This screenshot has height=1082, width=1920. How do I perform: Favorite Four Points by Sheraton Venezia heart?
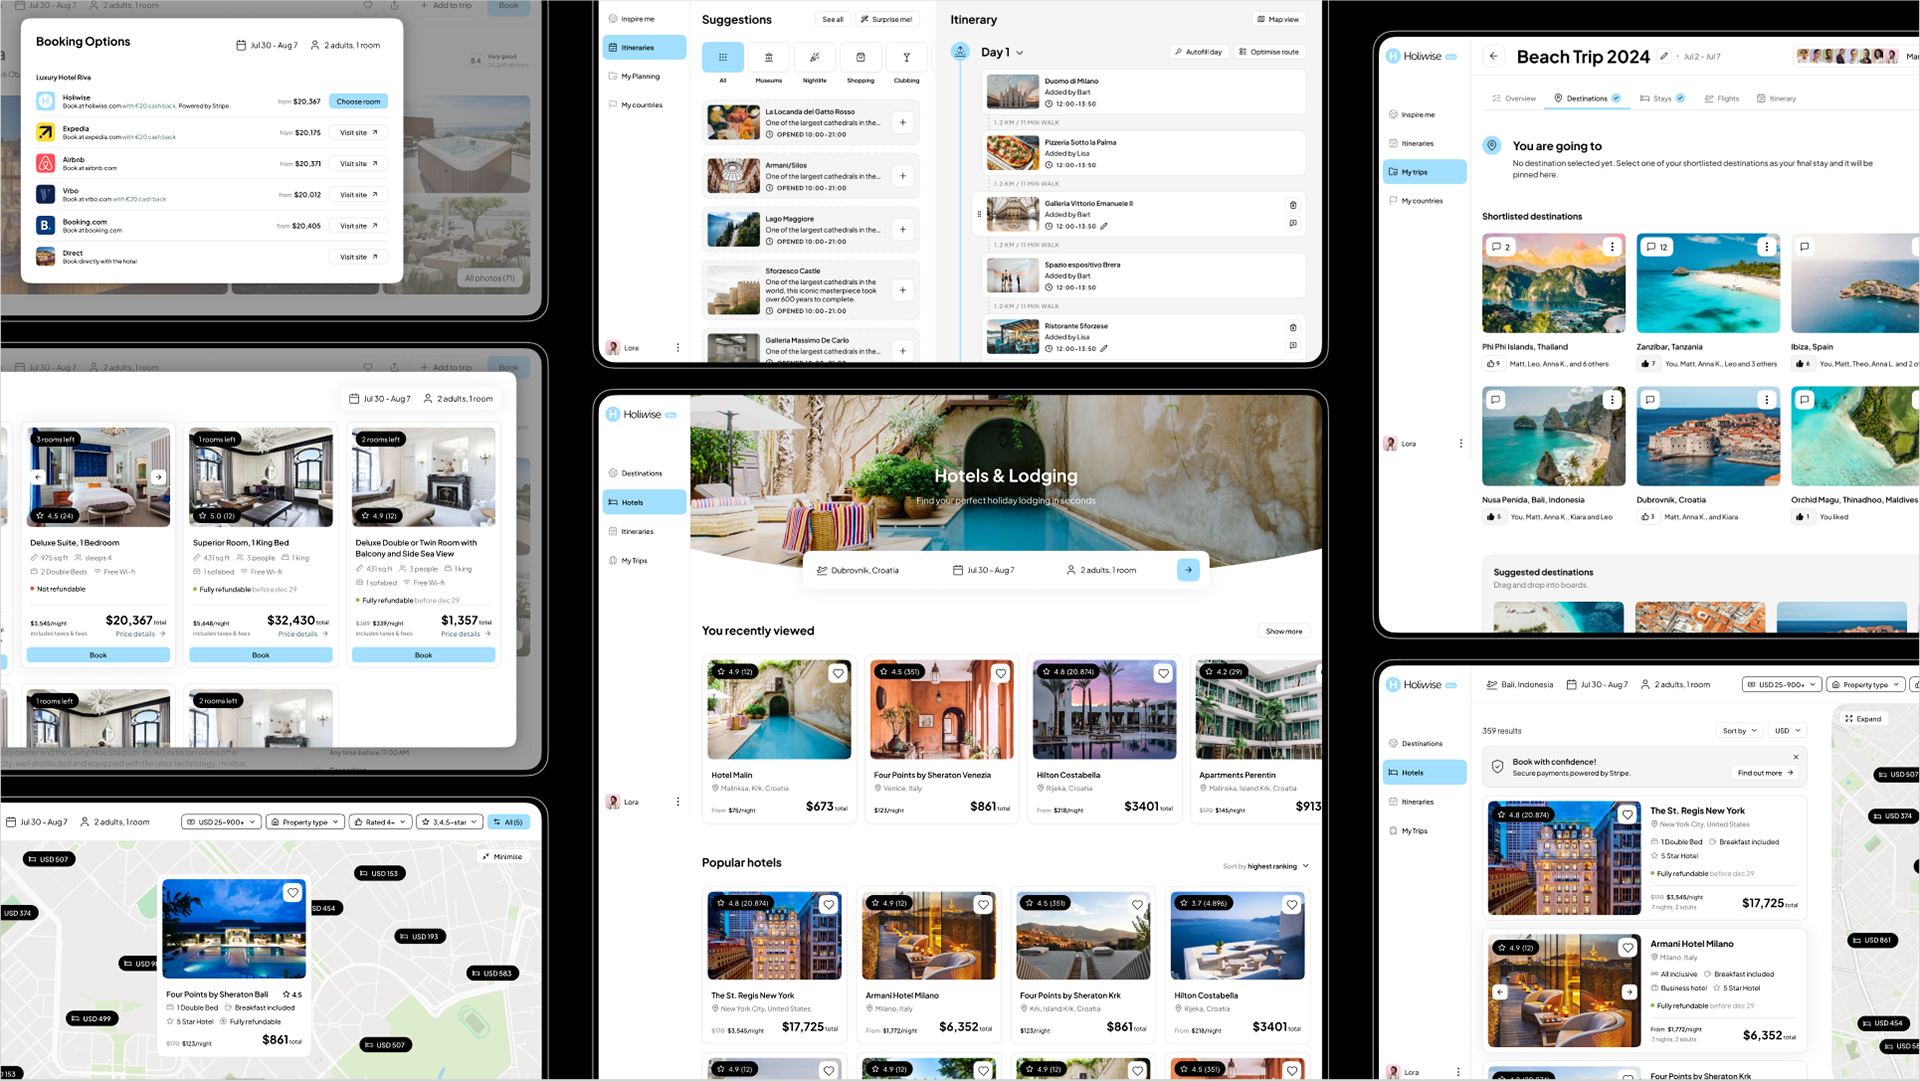(x=1000, y=673)
